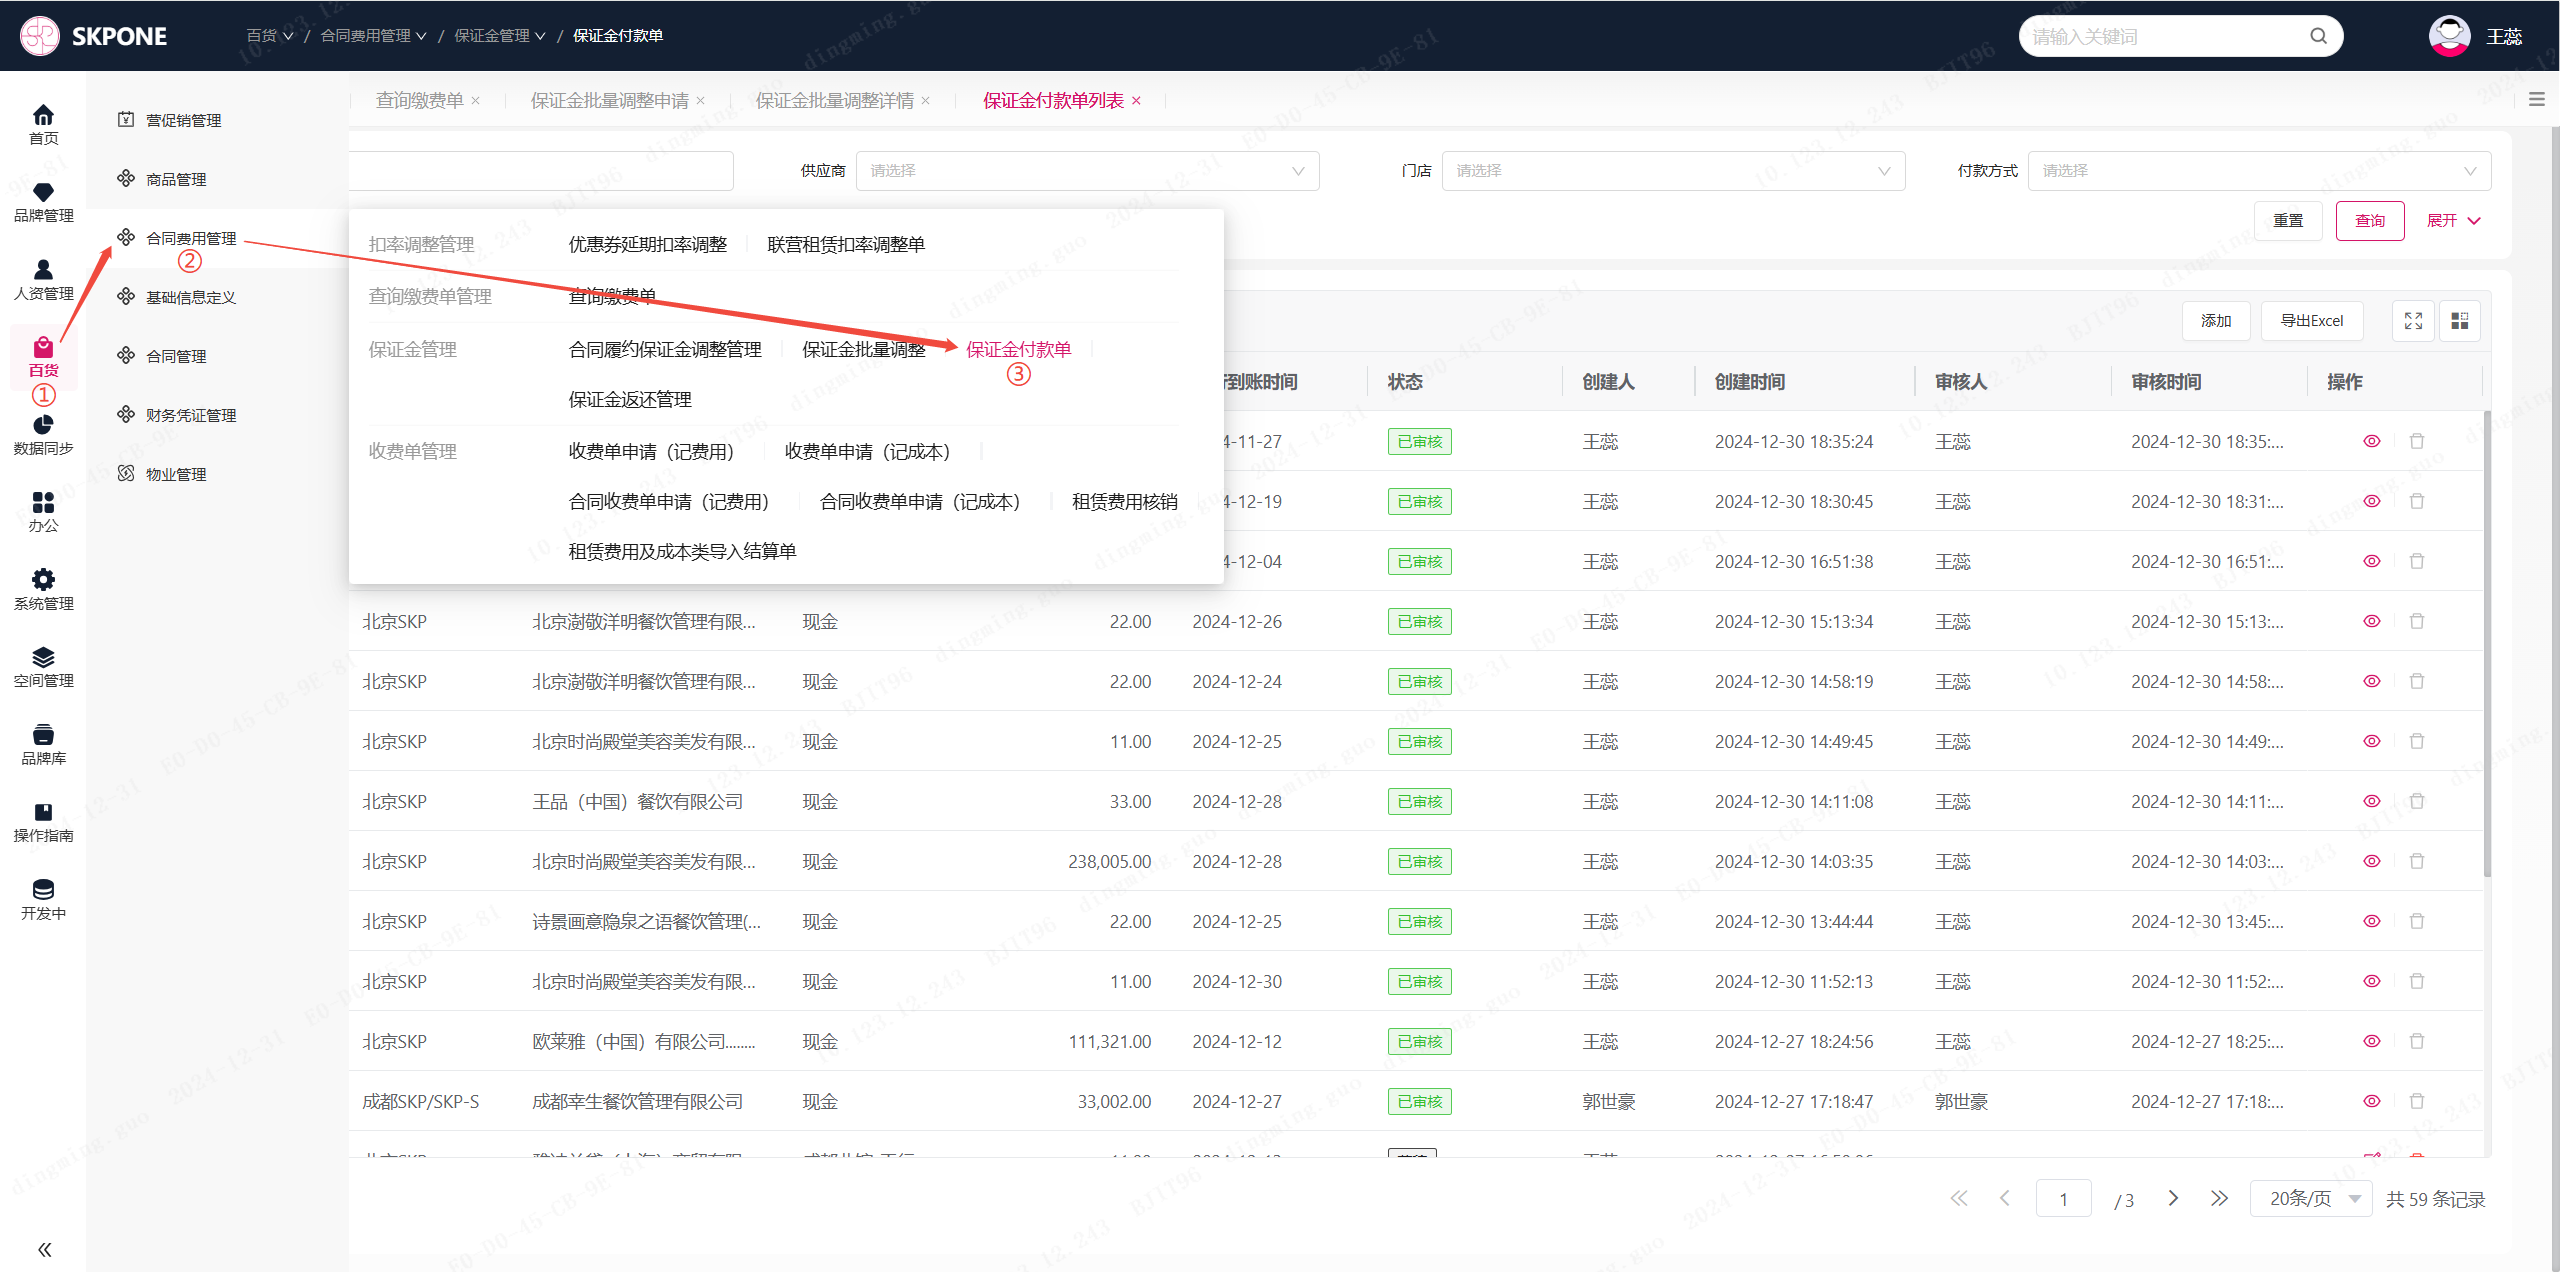Open the 供应商 dropdown
The image size is (2560, 1272).
click(1087, 171)
